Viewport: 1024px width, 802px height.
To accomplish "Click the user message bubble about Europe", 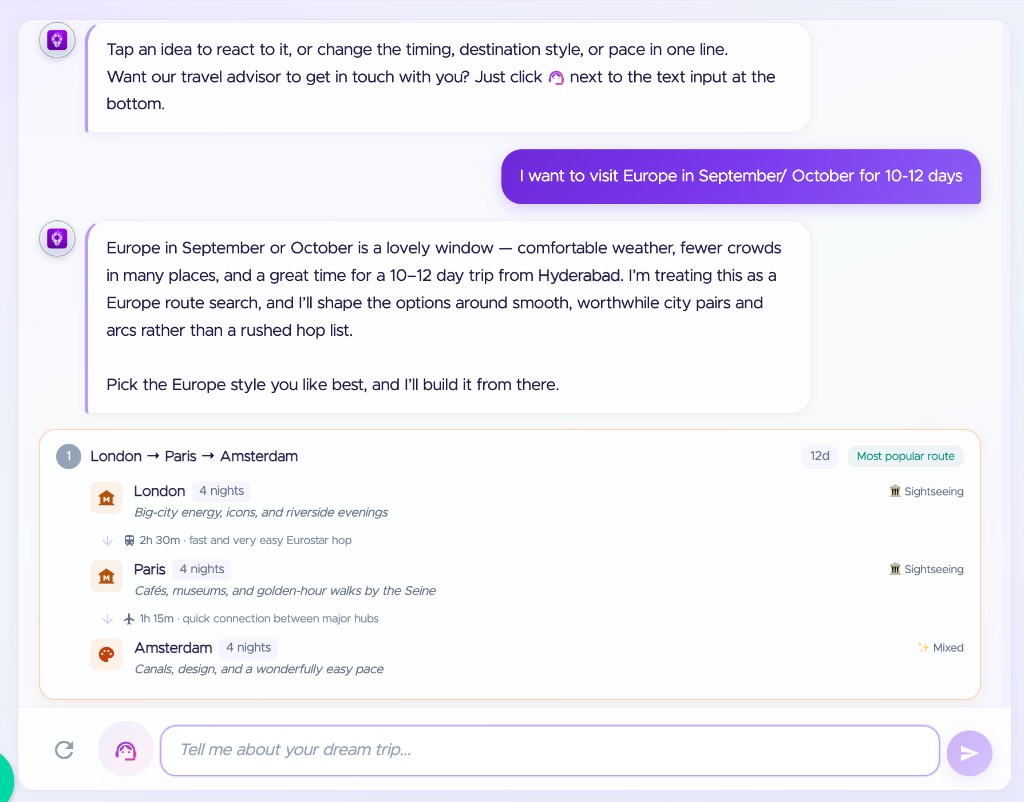I will point(741,176).
